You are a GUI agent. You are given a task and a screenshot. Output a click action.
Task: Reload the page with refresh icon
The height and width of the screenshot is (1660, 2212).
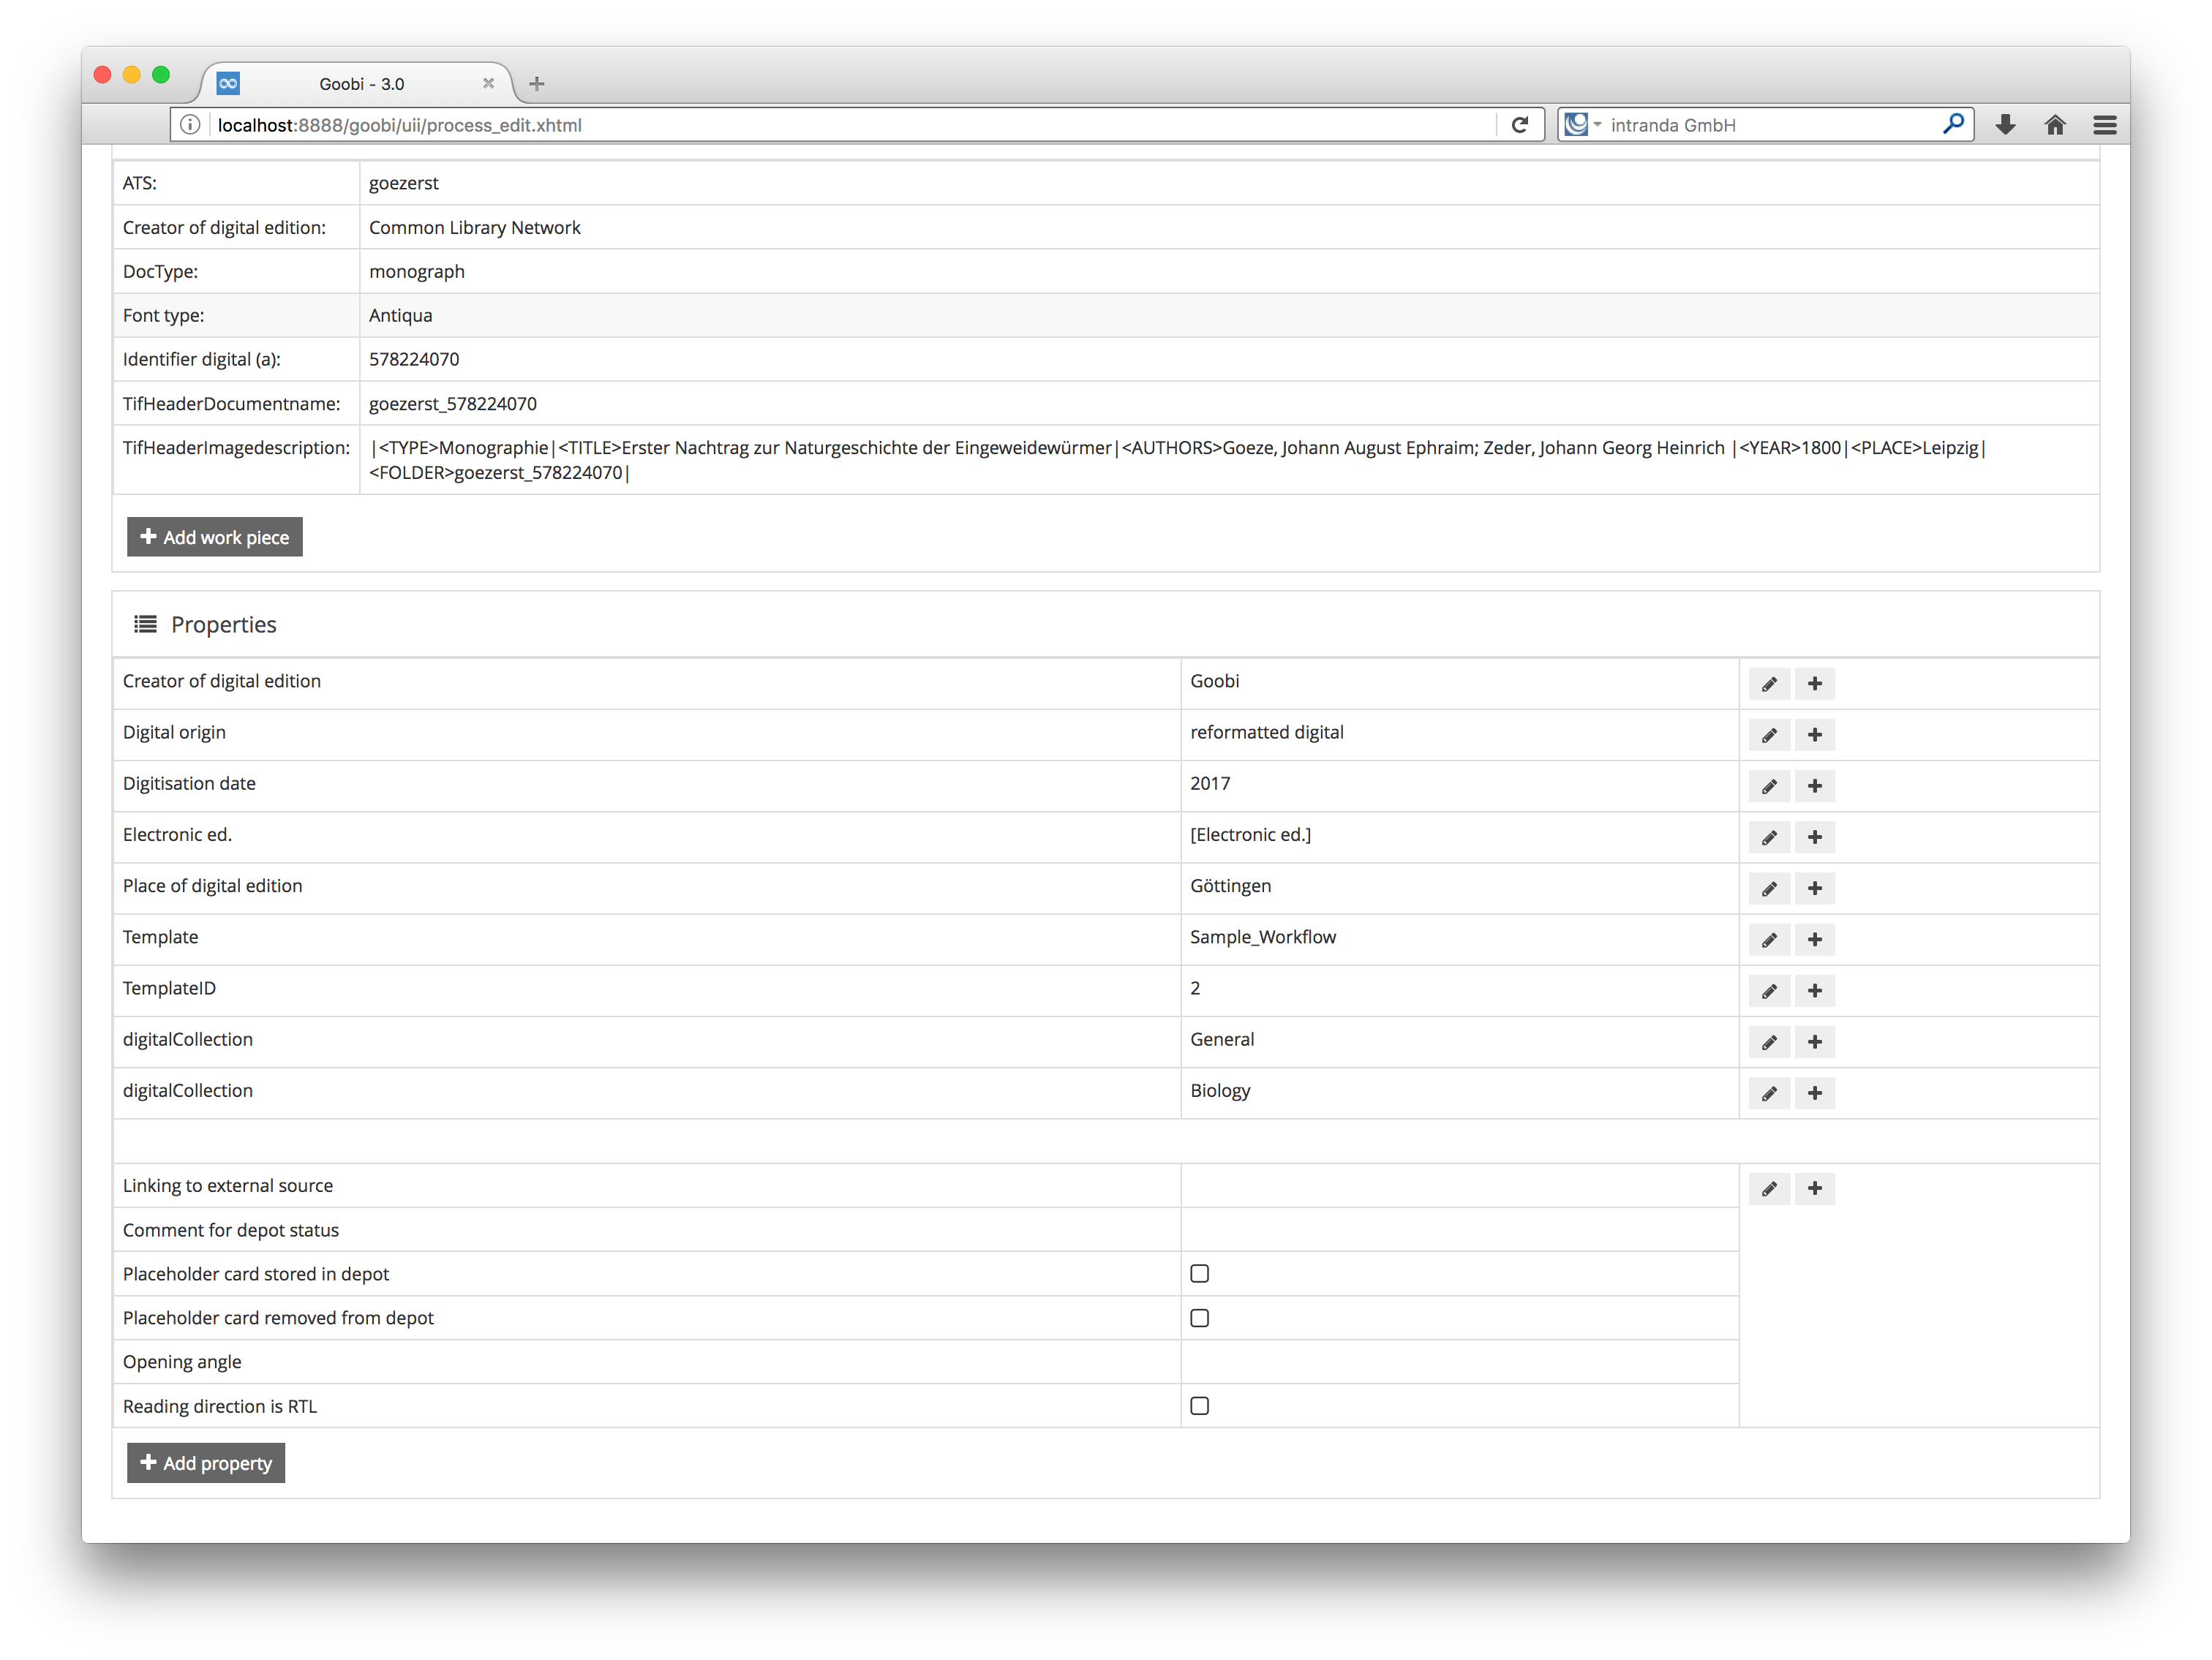coord(1519,125)
